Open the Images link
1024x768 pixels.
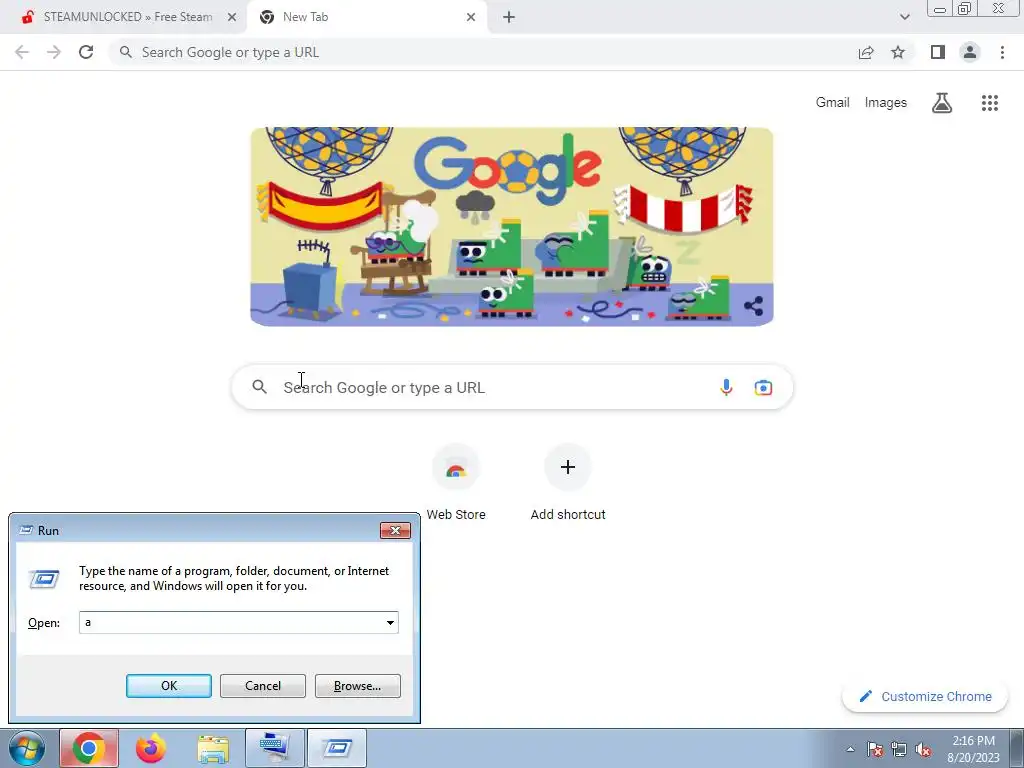click(x=886, y=103)
